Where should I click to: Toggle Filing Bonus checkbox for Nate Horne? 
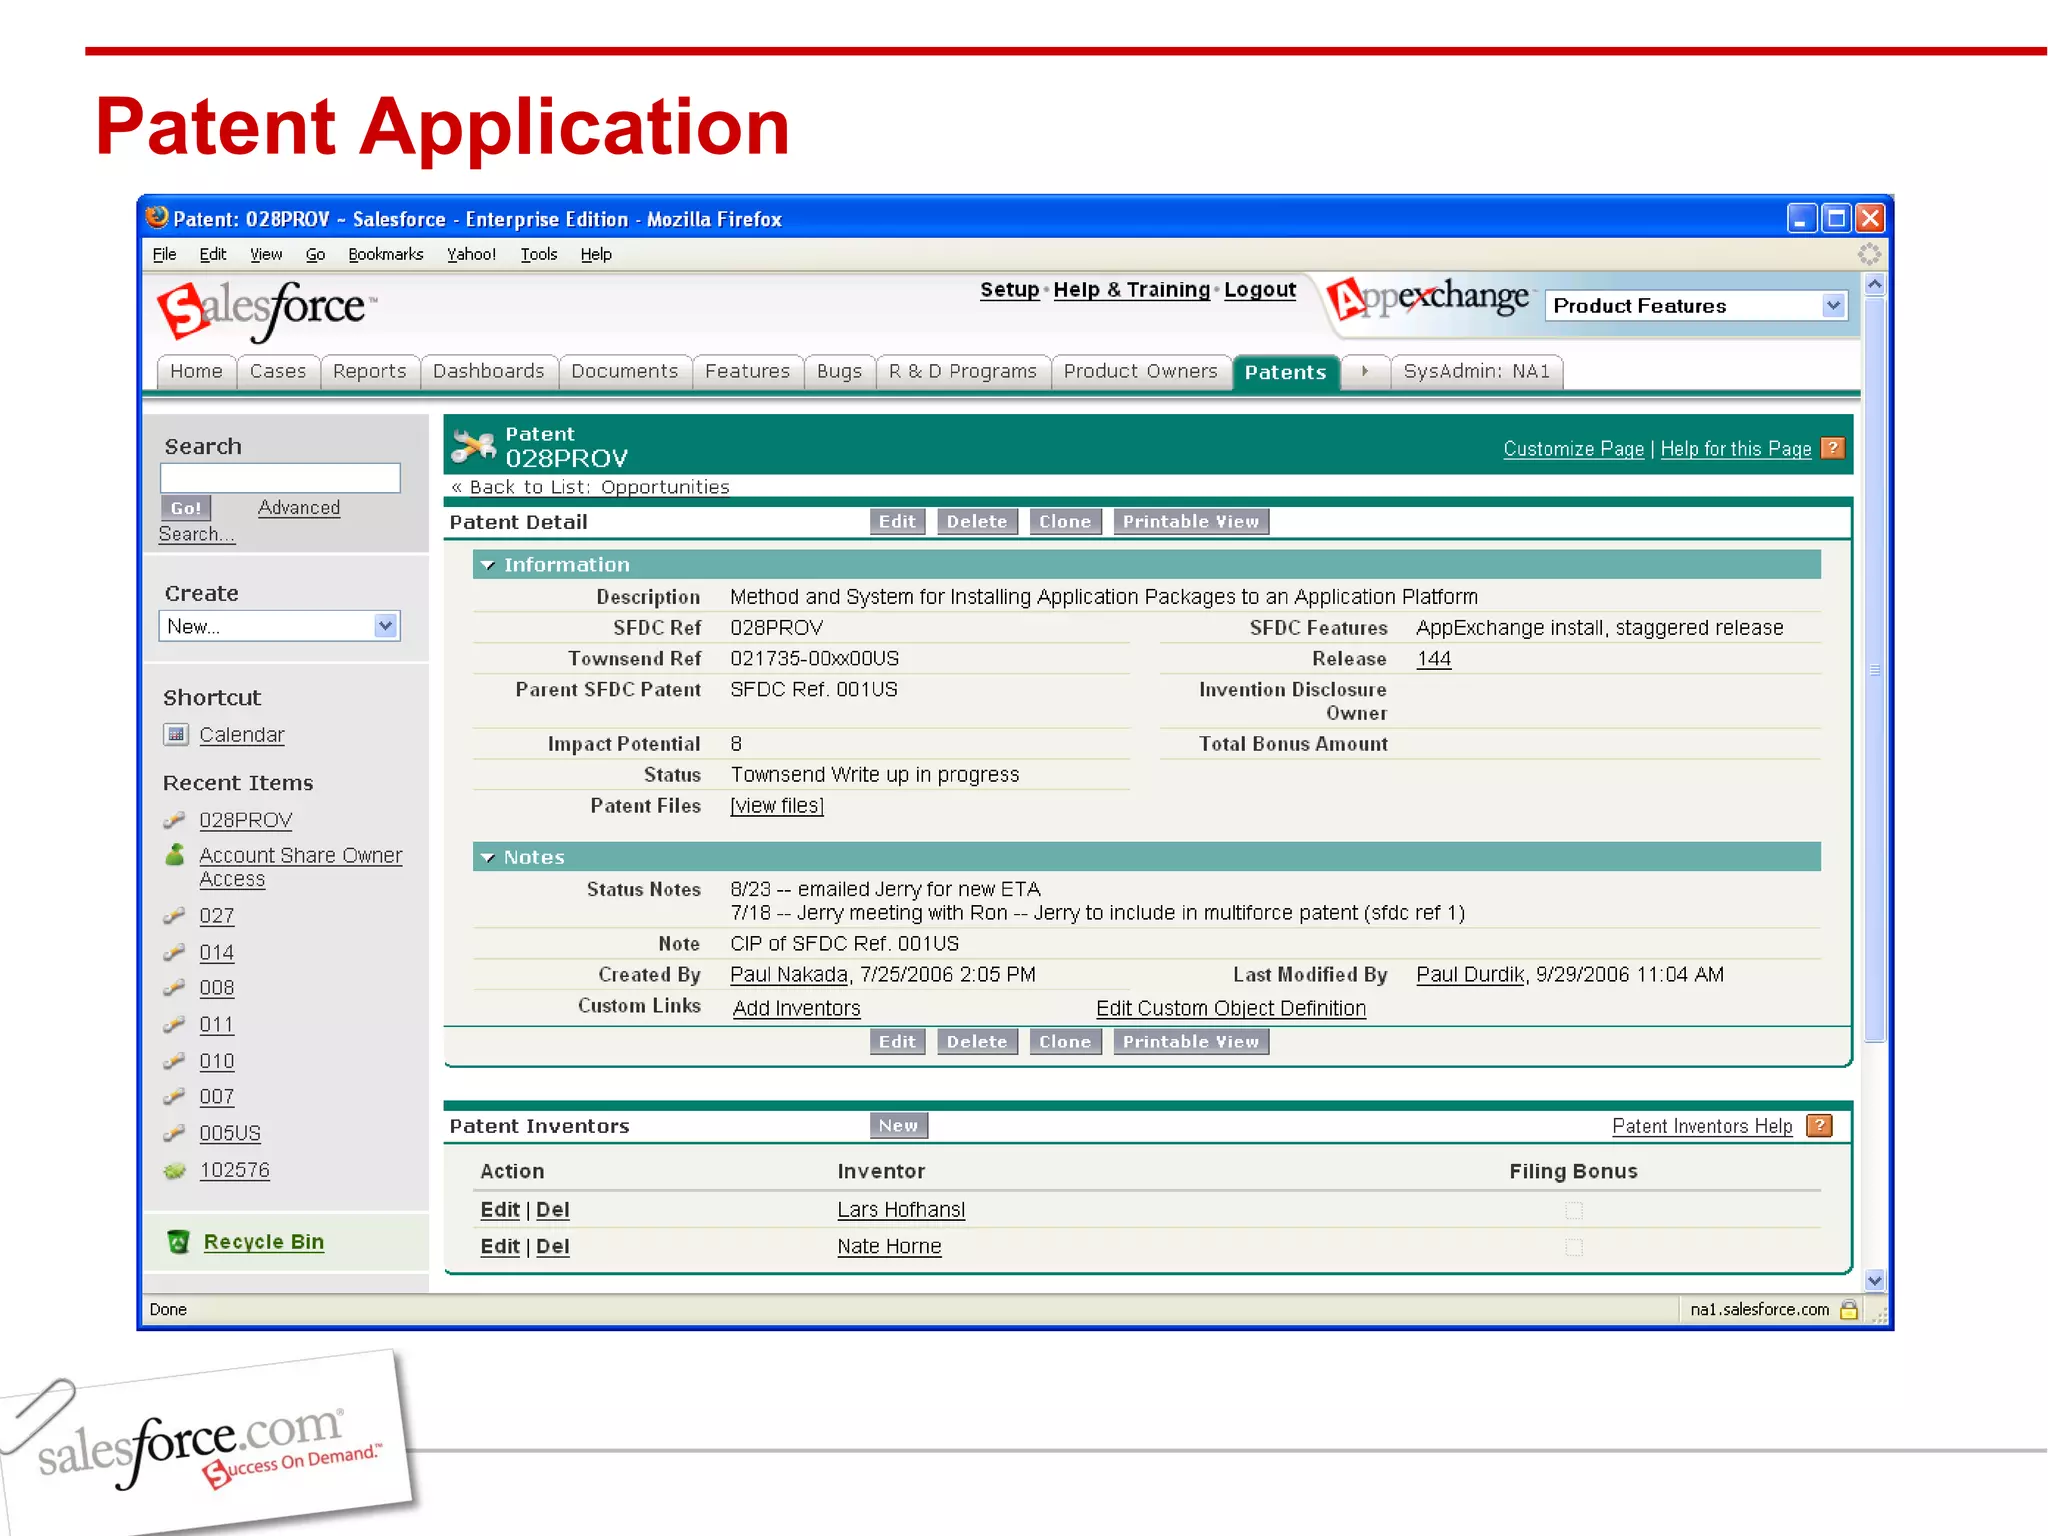(1574, 1247)
